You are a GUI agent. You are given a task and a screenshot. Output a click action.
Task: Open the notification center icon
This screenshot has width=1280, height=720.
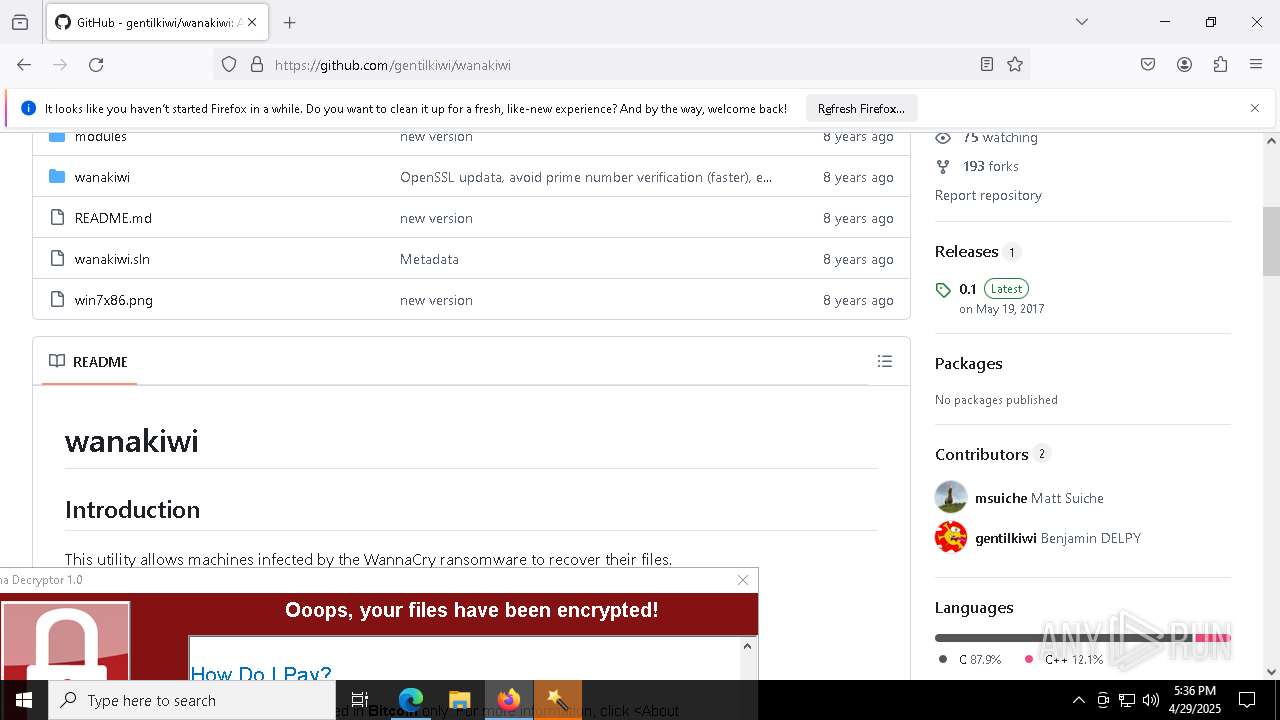(x=1247, y=700)
